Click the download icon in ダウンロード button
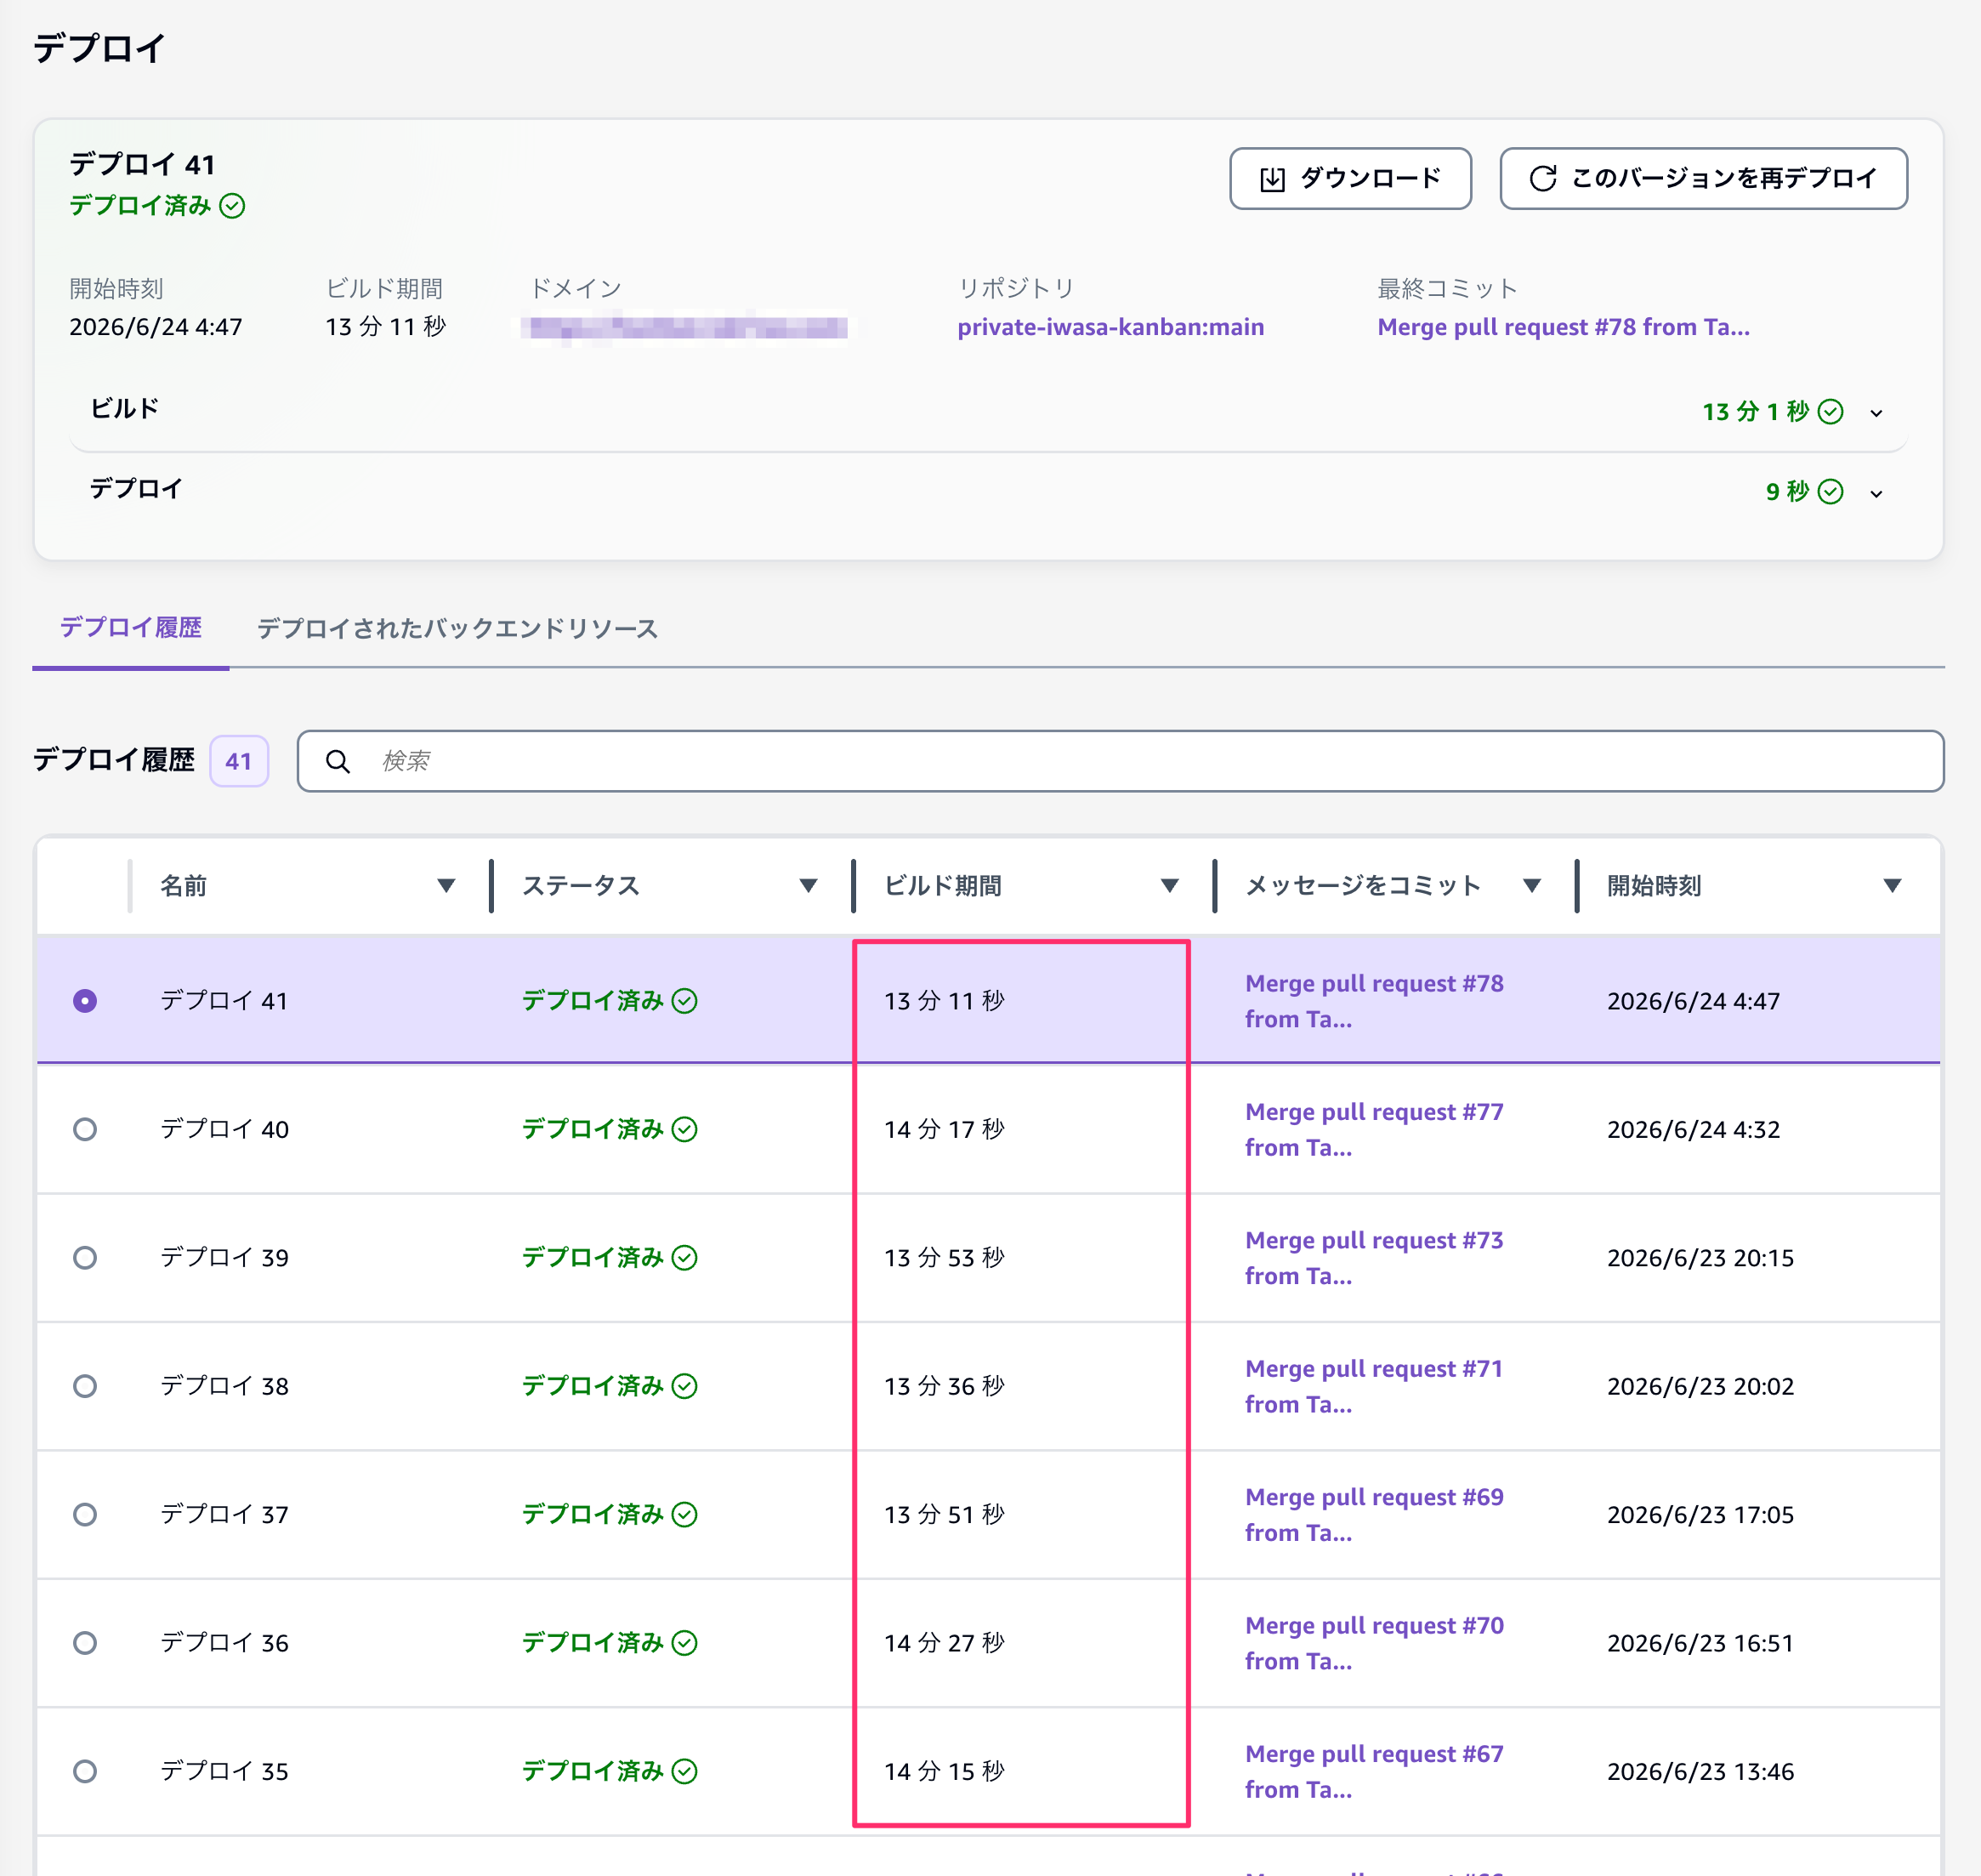The width and height of the screenshot is (1981, 1876). pyautogui.click(x=1272, y=179)
